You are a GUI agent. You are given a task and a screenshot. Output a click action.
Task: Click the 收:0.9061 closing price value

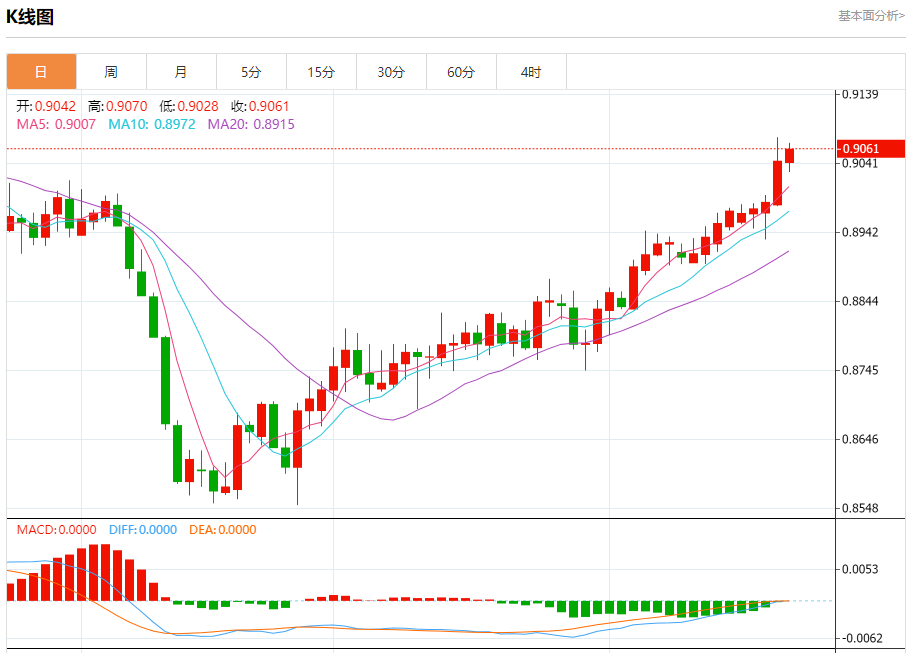pos(260,106)
